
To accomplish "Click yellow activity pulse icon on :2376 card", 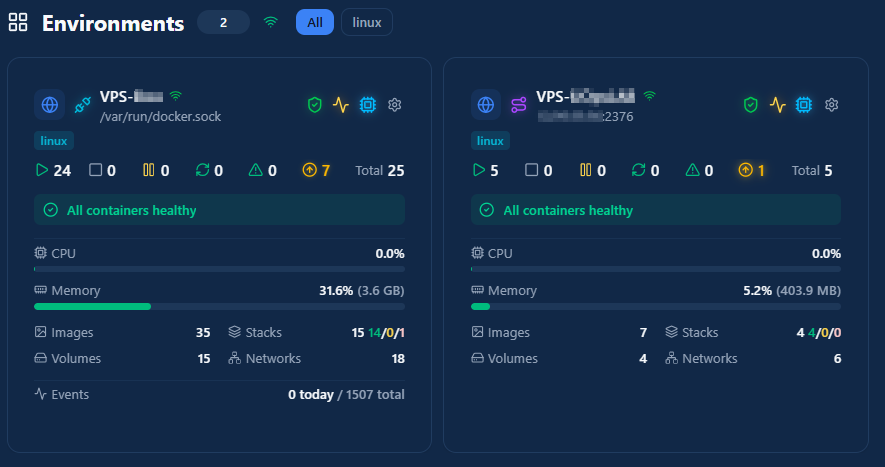I will point(778,105).
